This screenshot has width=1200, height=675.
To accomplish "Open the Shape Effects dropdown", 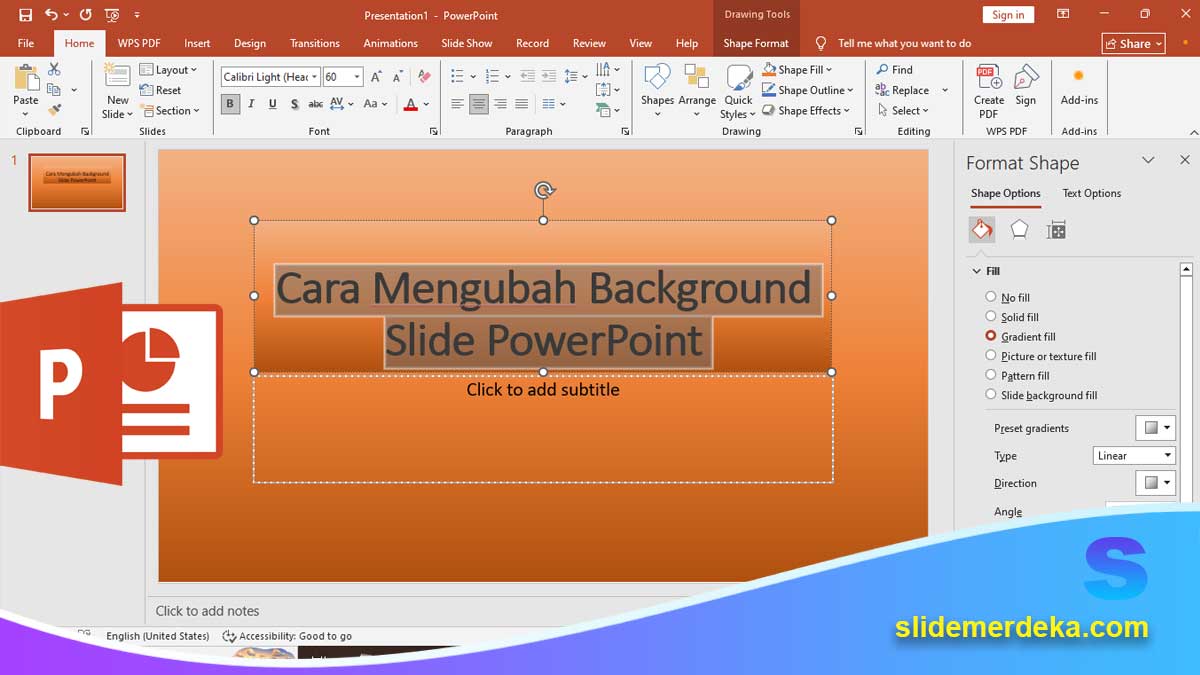I will (806, 111).
